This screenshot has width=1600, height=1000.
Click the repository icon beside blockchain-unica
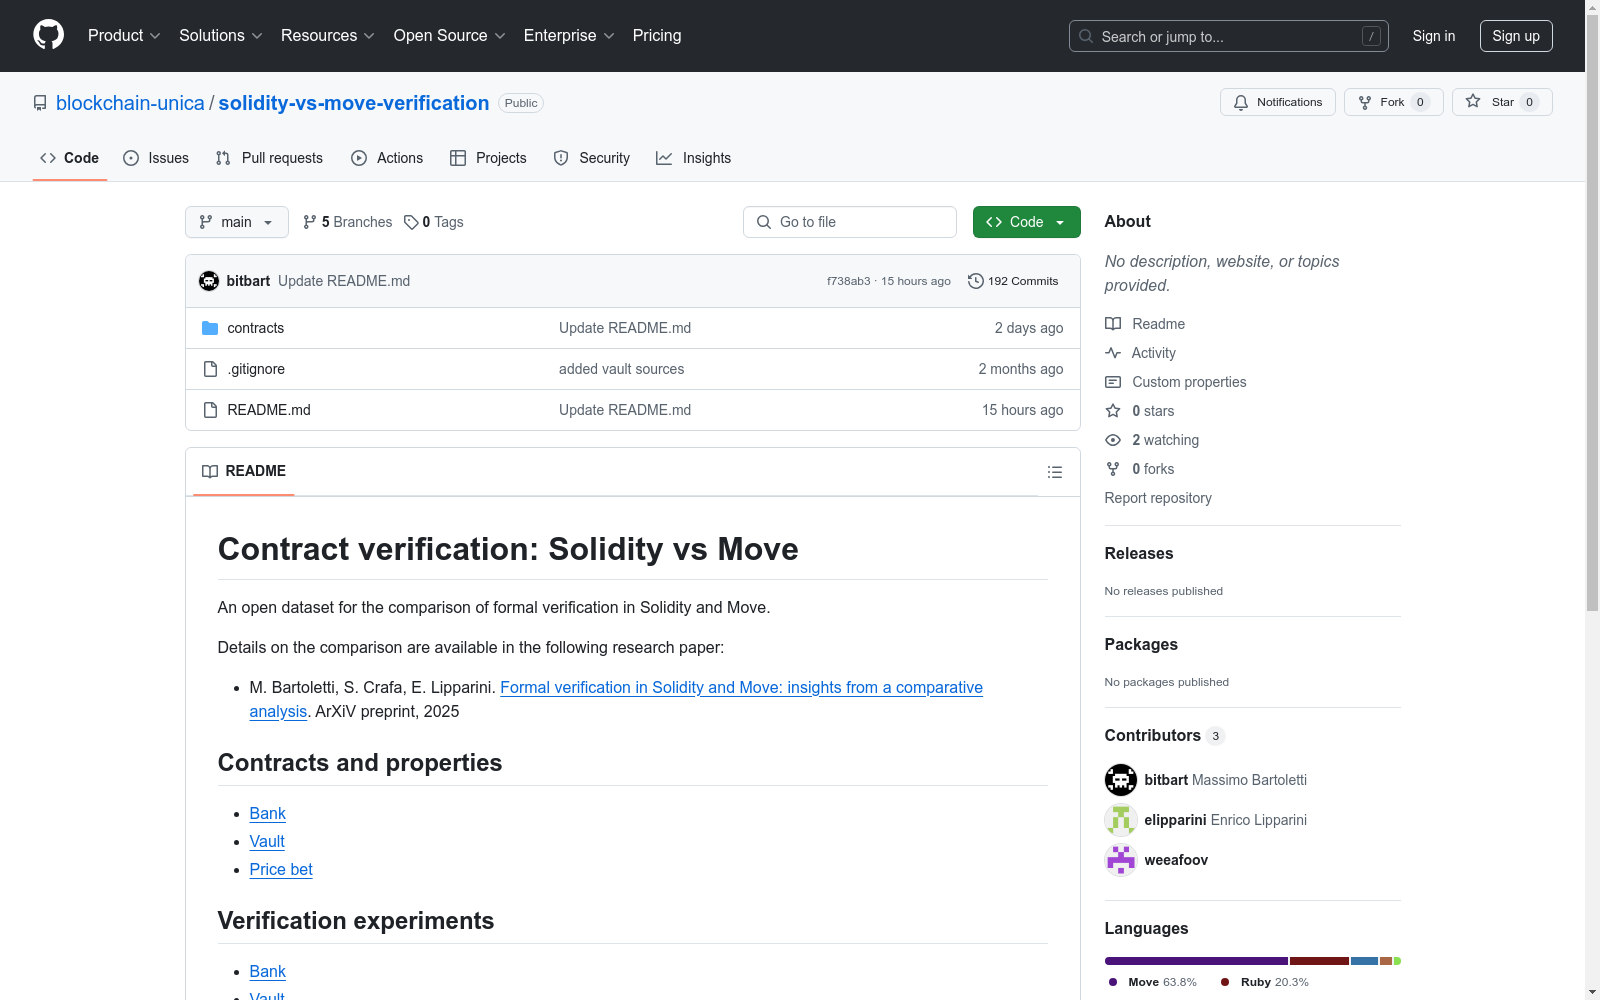click(40, 103)
